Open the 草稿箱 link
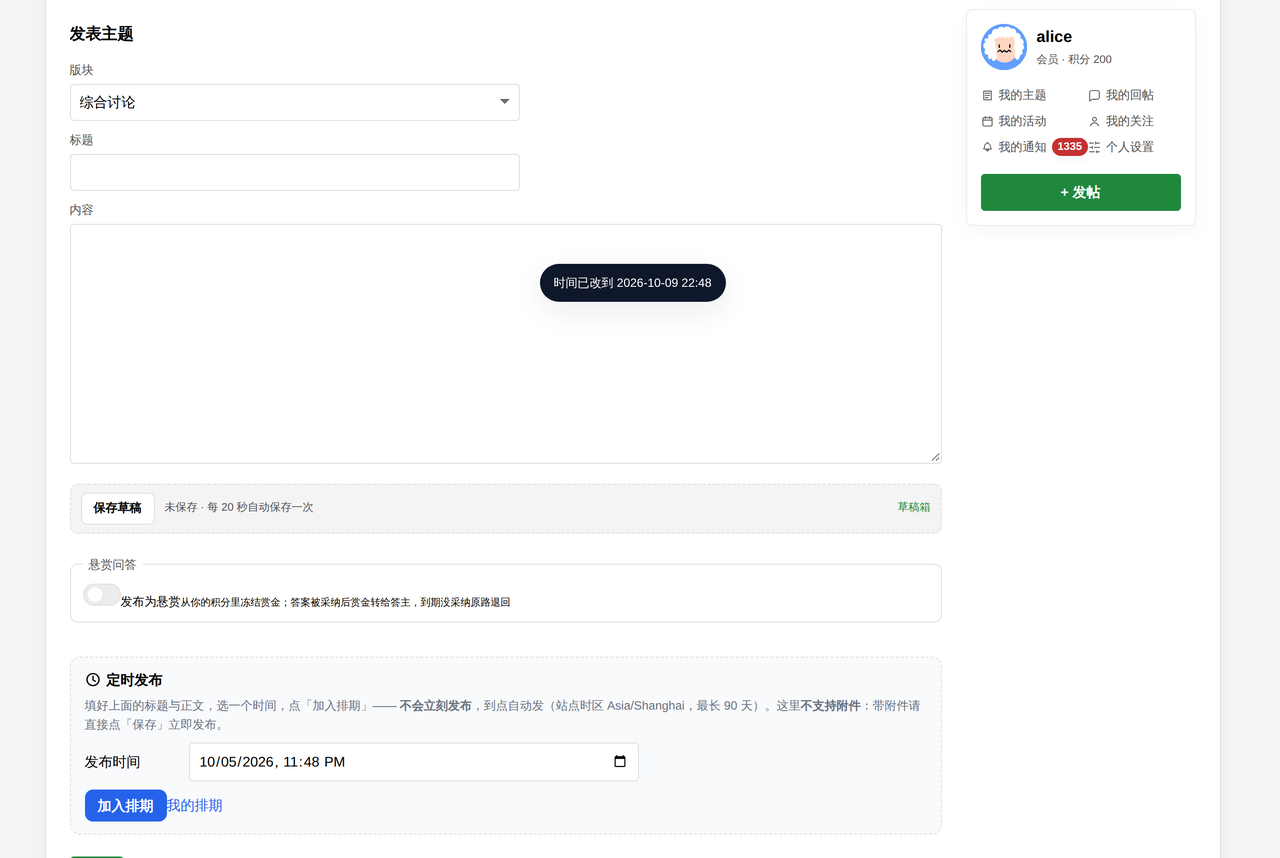This screenshot has height=858, width=1280. (914, 507)
